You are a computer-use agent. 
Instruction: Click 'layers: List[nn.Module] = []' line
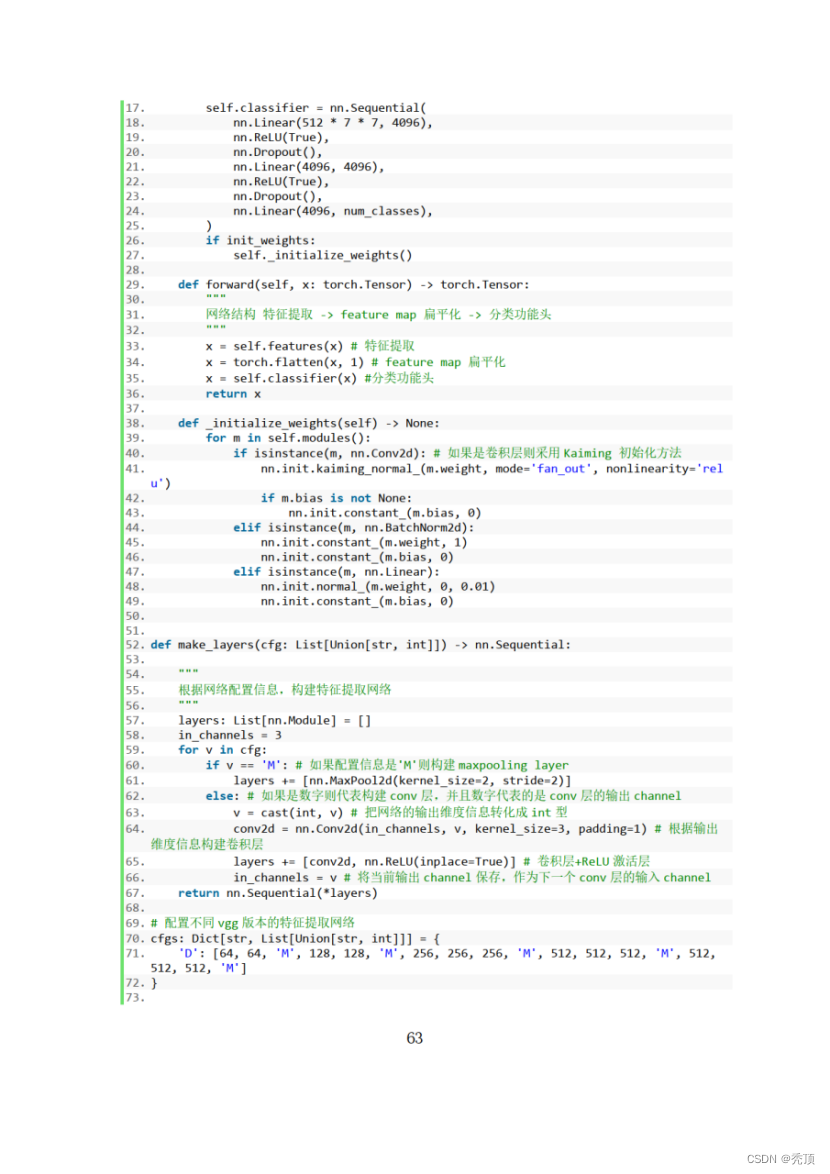coord(275,720)
